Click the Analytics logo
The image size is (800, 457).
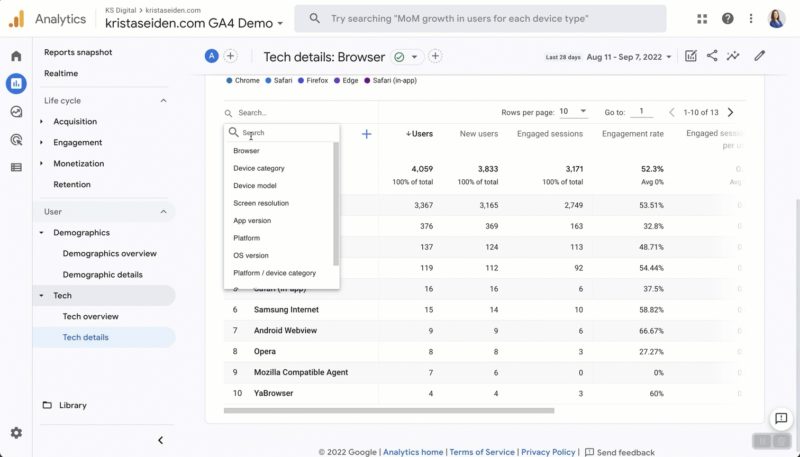[16, 19]
